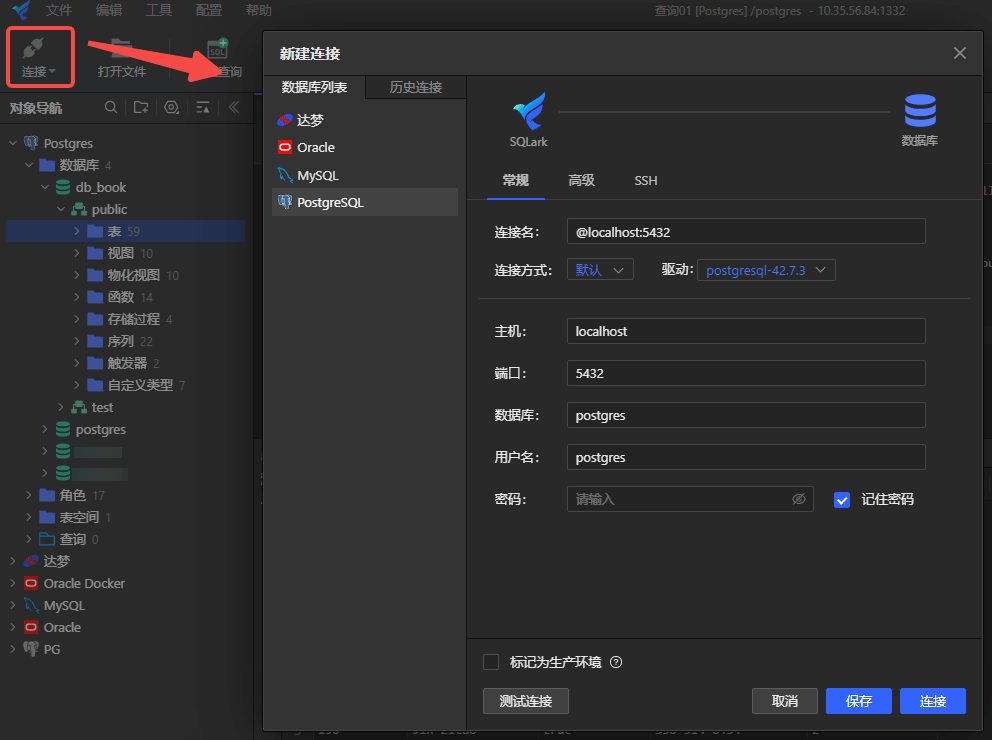Image resolution: width=992 pixels, height=740 pixels.
Task: Expand the 表空间 folder
Action: pyautogui.click(x=28, y=517)
